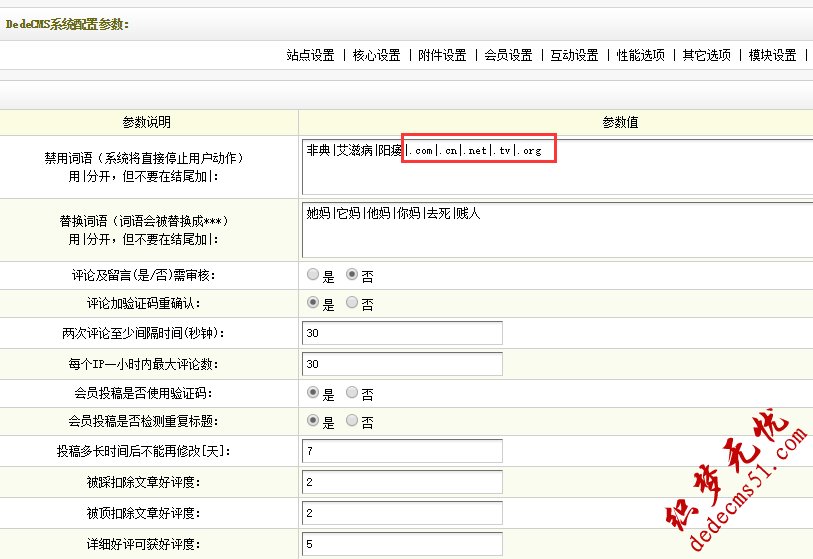The height and width of the screenshot is (559, 813).
Task: Select 否 for 评论加验证码重确认
Action: [352, 302]
